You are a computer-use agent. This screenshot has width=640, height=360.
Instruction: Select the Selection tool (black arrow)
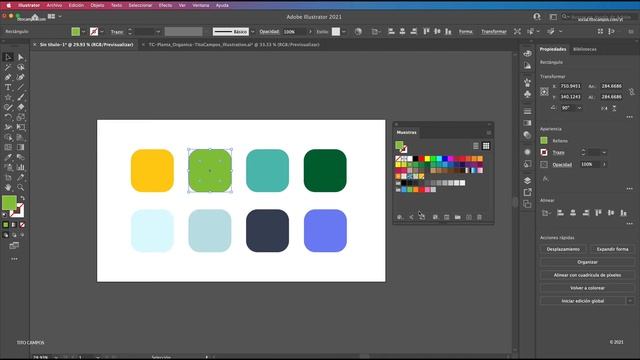click(8, 57)
